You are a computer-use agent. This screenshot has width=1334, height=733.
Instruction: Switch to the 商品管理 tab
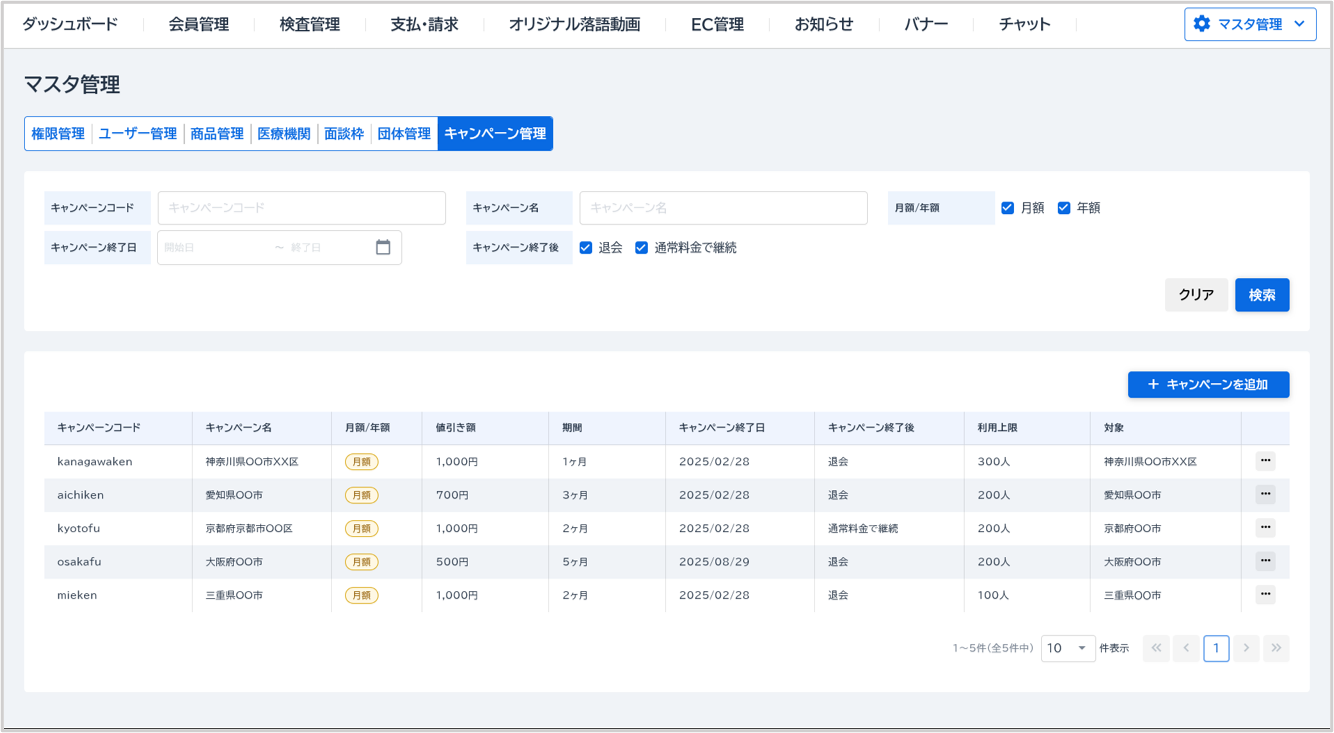pyautogui.click(x=217, y=134)
